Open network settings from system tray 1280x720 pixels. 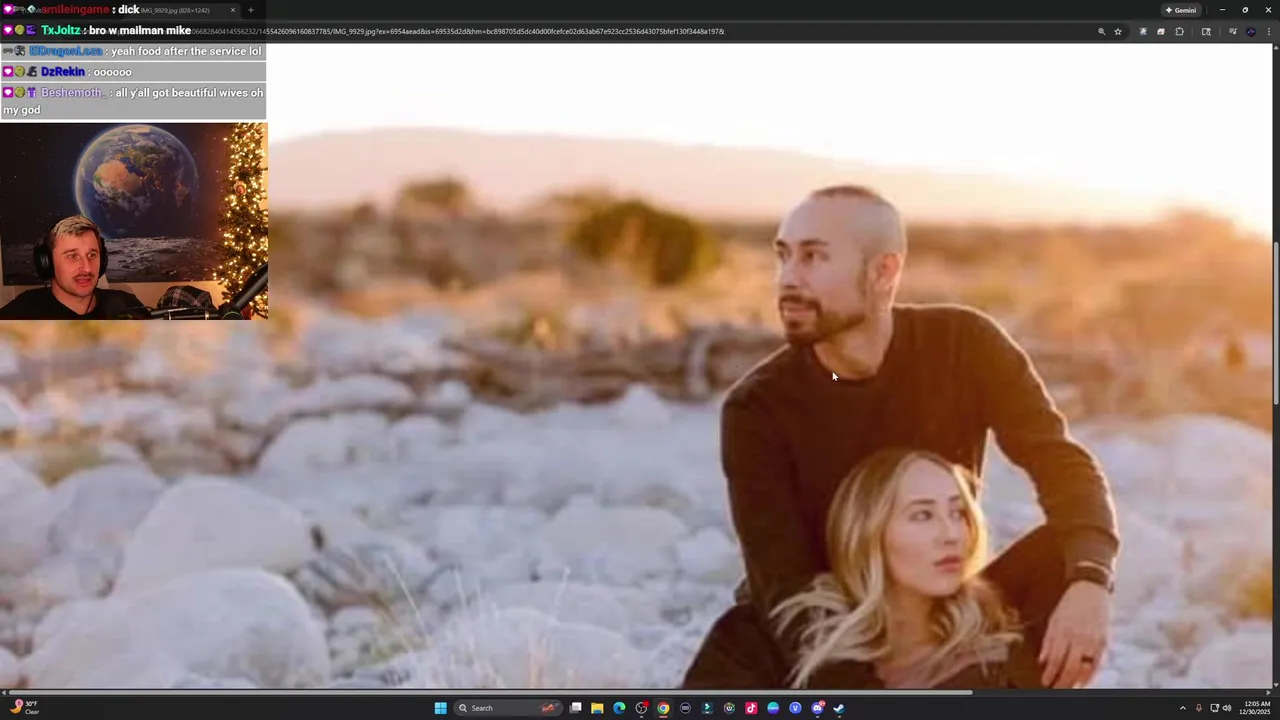tap(1215, 708)
